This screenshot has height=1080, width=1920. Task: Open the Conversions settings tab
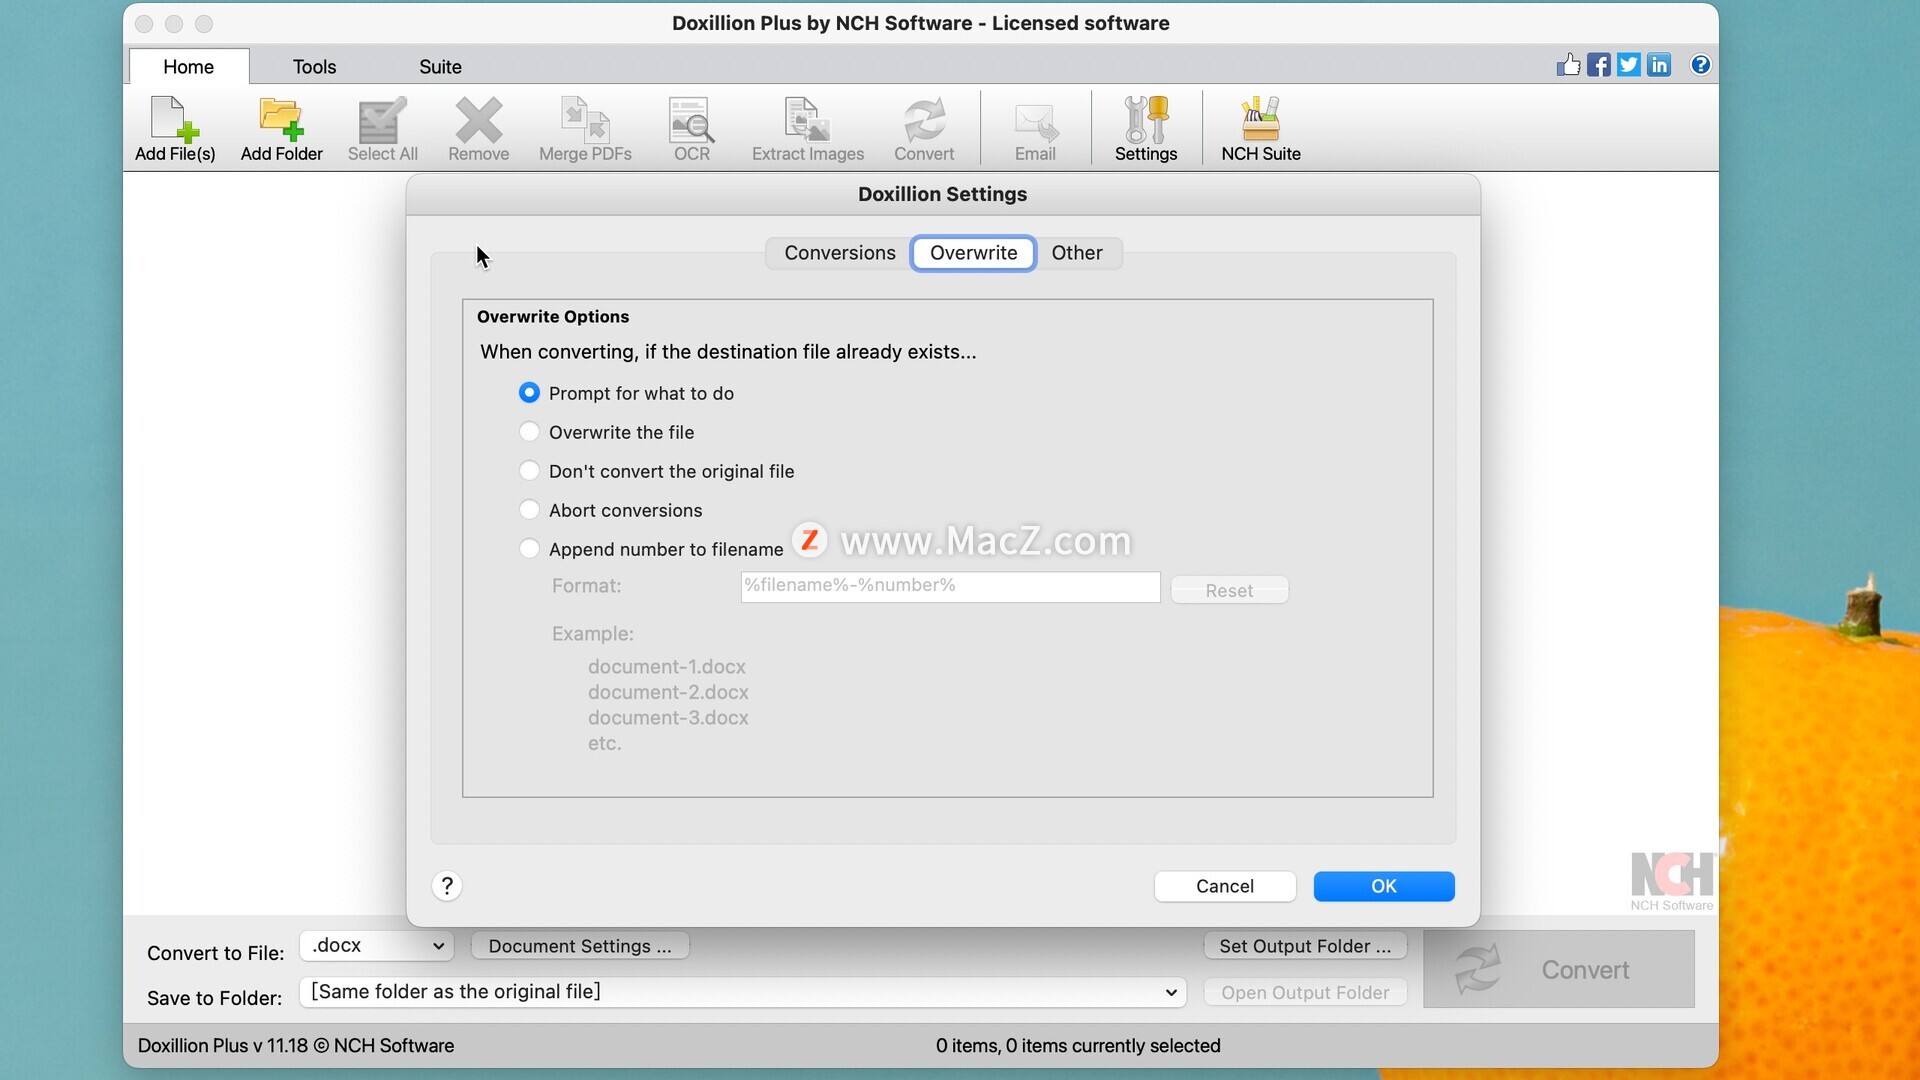839,253
